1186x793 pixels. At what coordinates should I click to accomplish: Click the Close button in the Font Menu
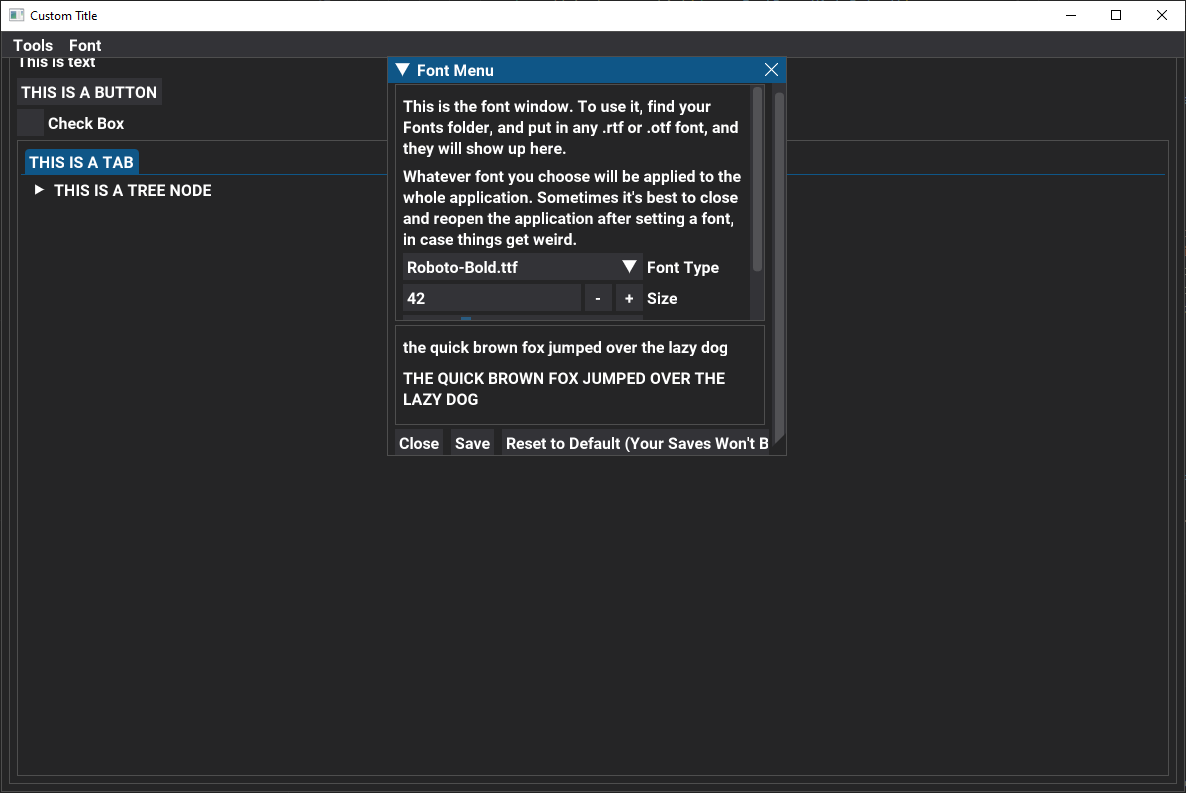418,443
